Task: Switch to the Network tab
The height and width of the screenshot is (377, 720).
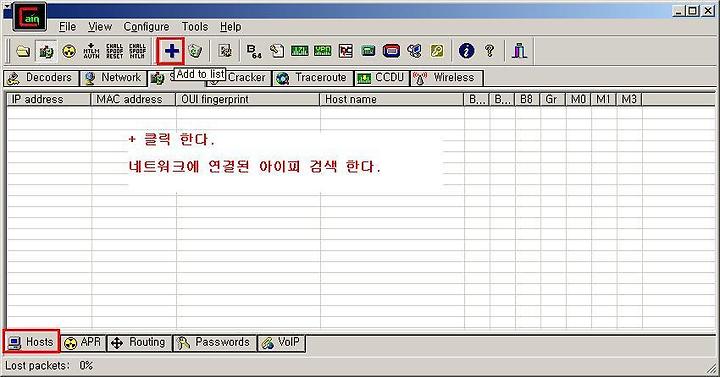Action: point(113,78)
